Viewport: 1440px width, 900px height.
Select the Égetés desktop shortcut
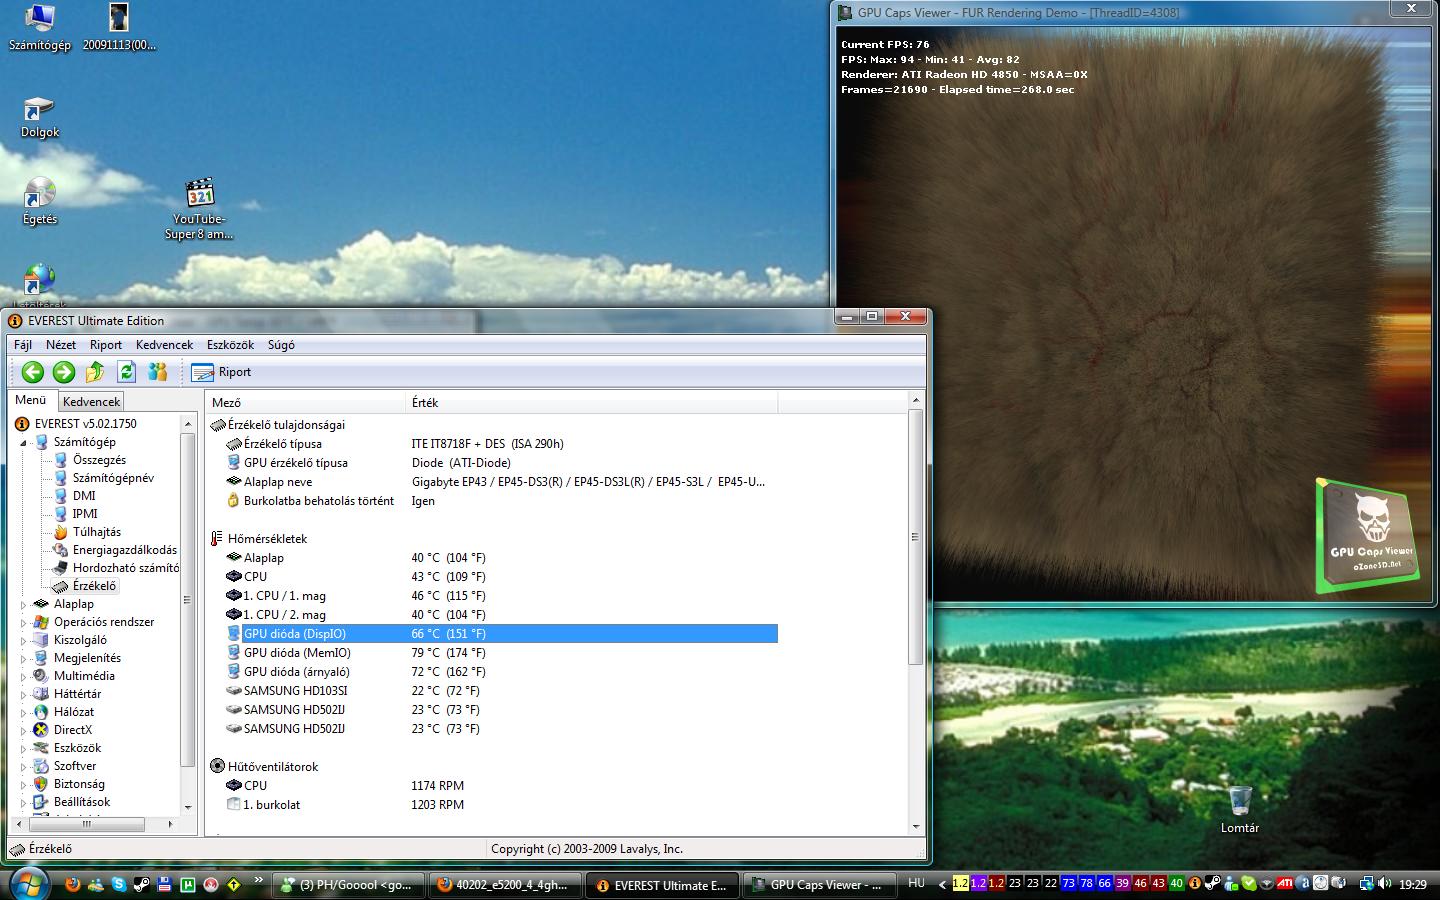40,202
